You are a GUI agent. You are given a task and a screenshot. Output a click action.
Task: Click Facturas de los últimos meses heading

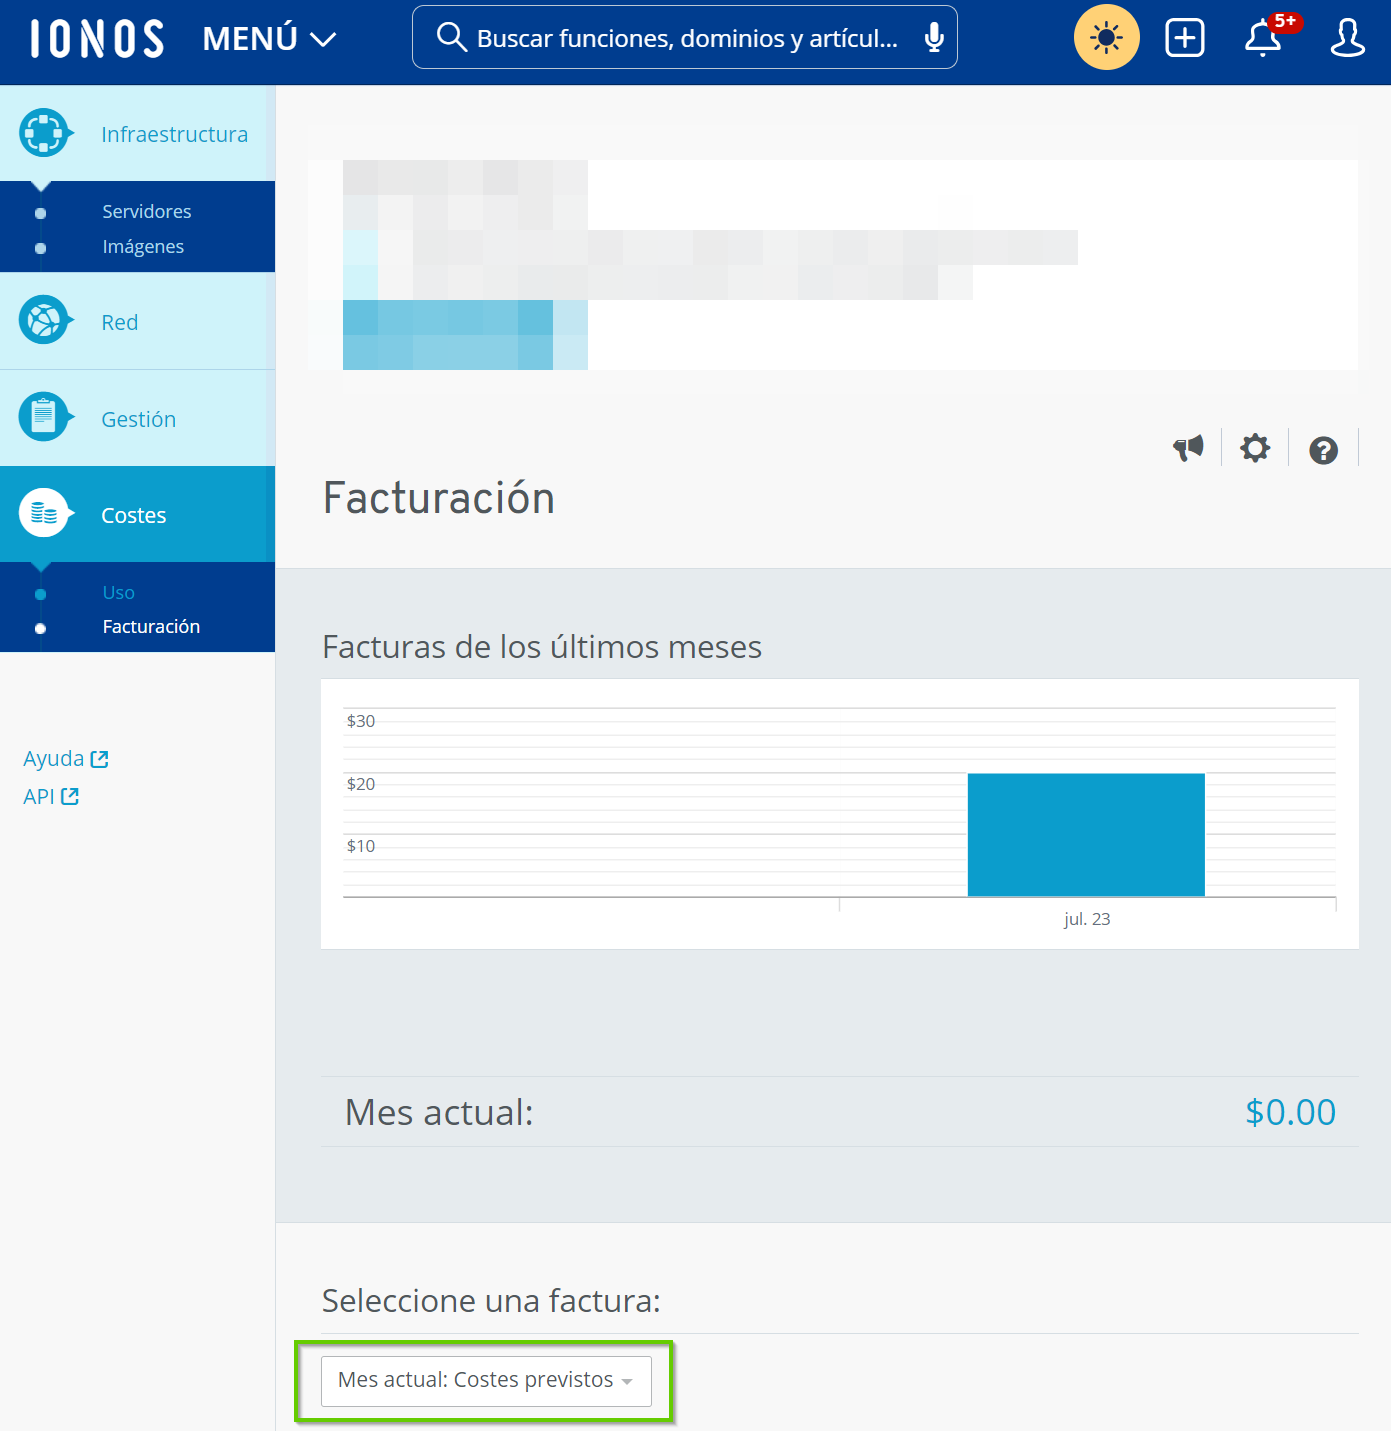pos(542,647)
